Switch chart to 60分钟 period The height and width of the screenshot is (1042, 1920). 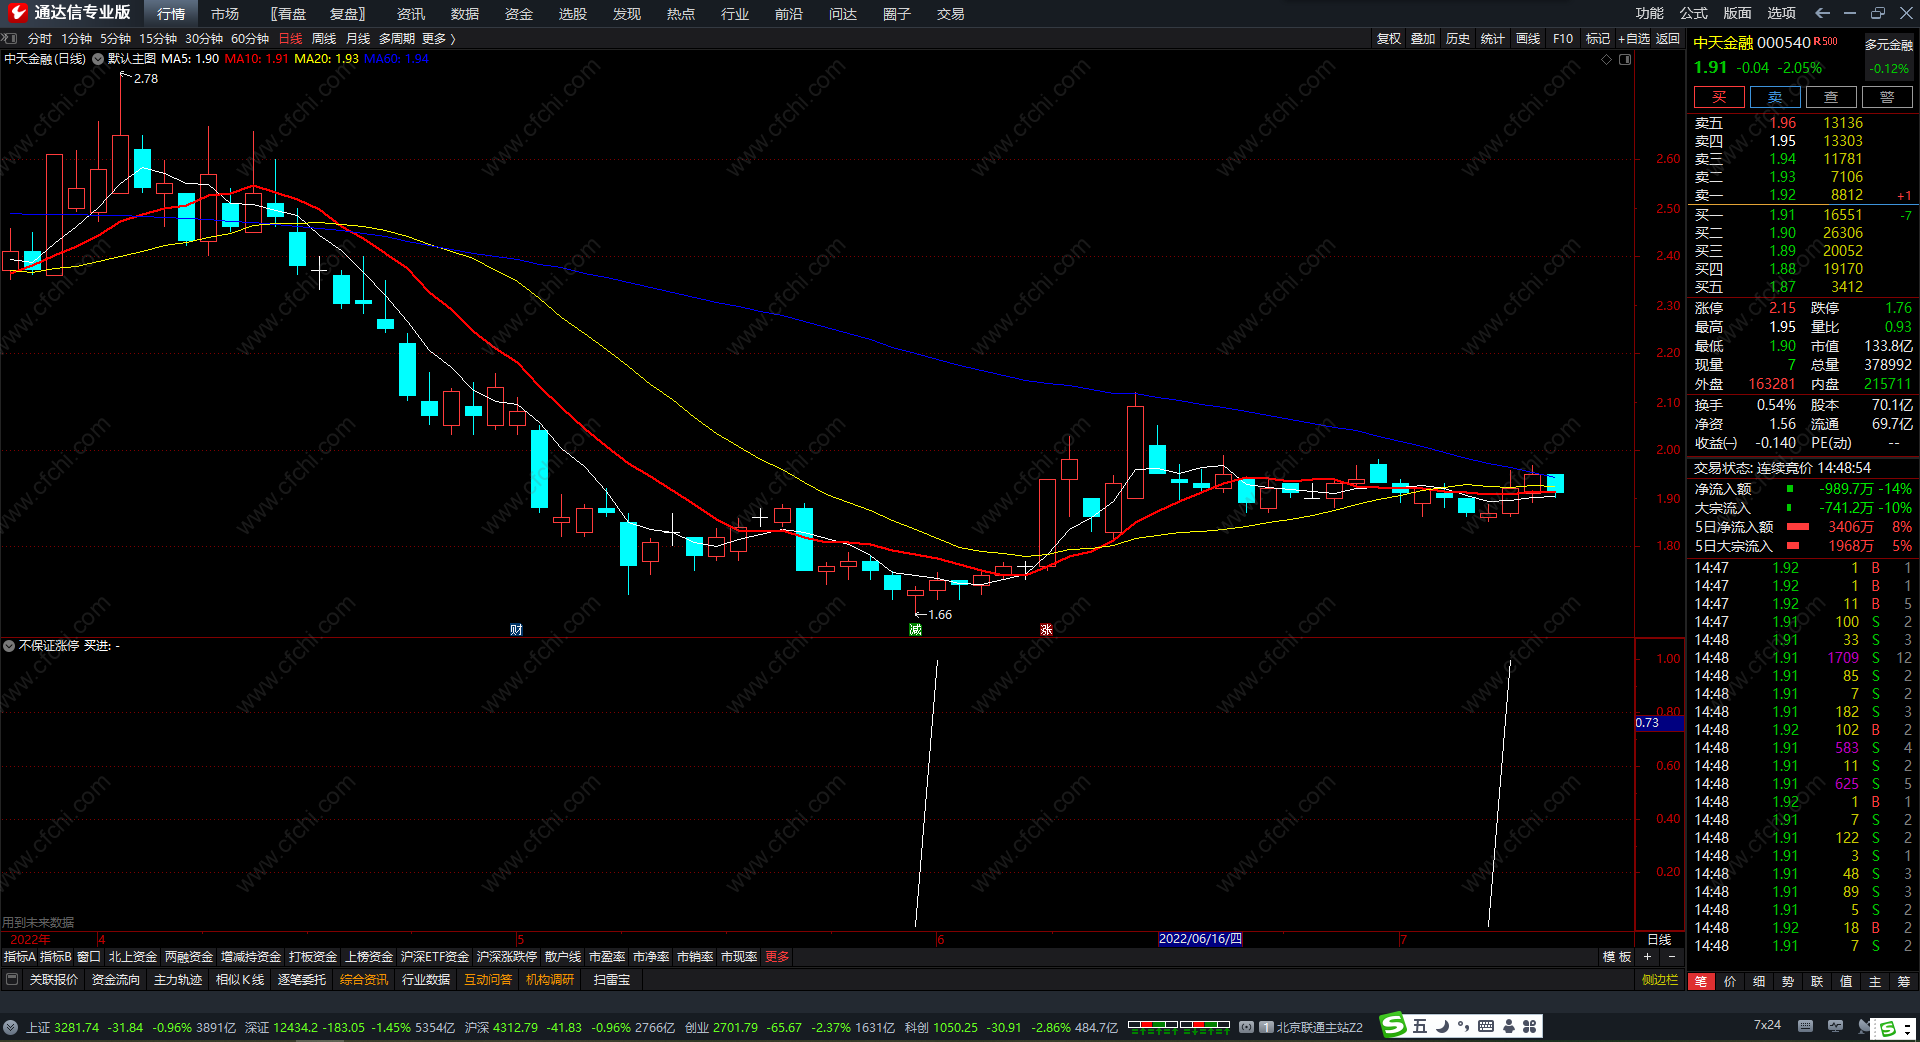pyautogui.click(x=250, y=39)
